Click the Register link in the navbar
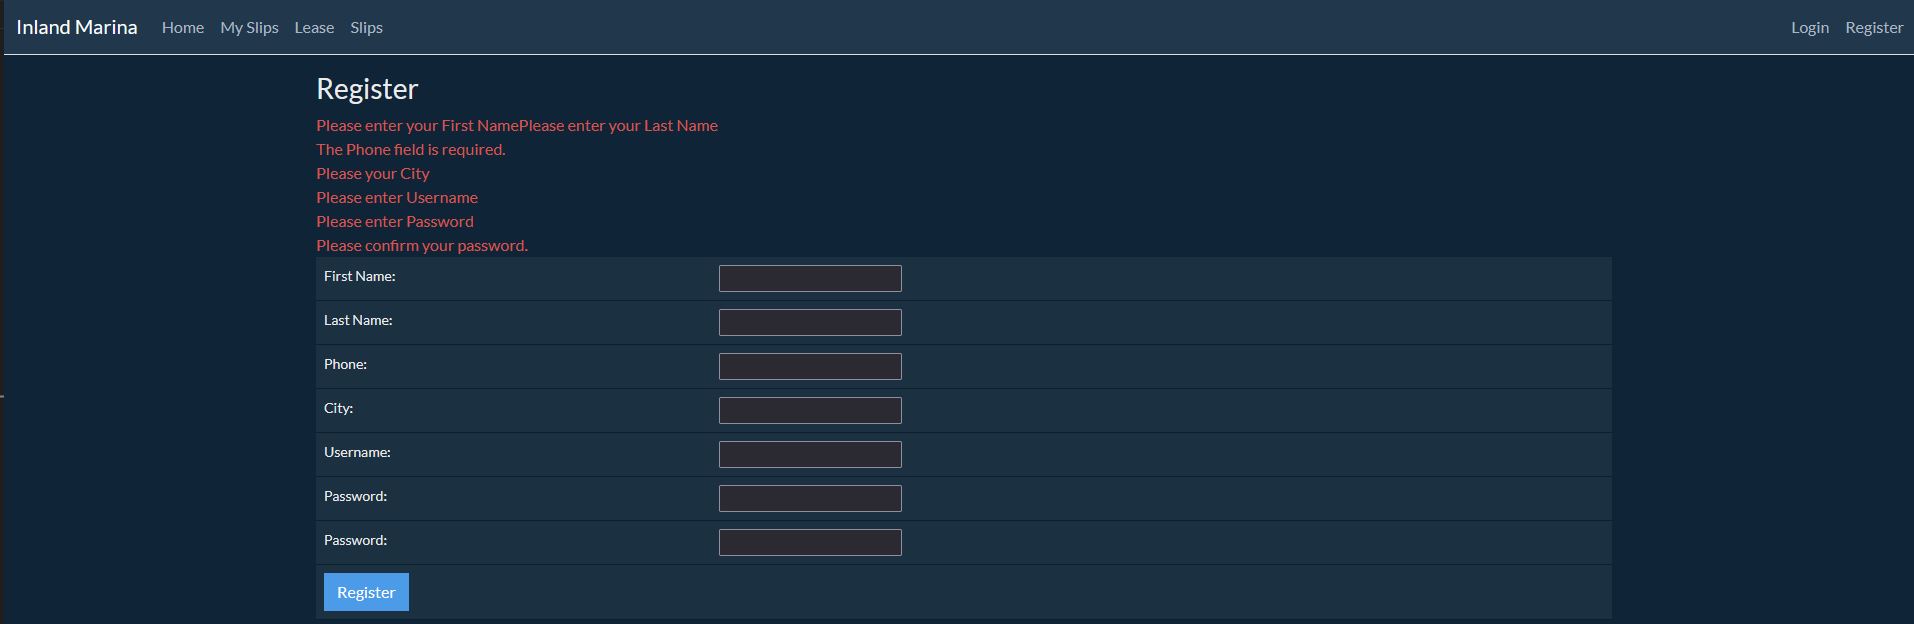This screenshot has height=624, width=1914. [1873, 27]
